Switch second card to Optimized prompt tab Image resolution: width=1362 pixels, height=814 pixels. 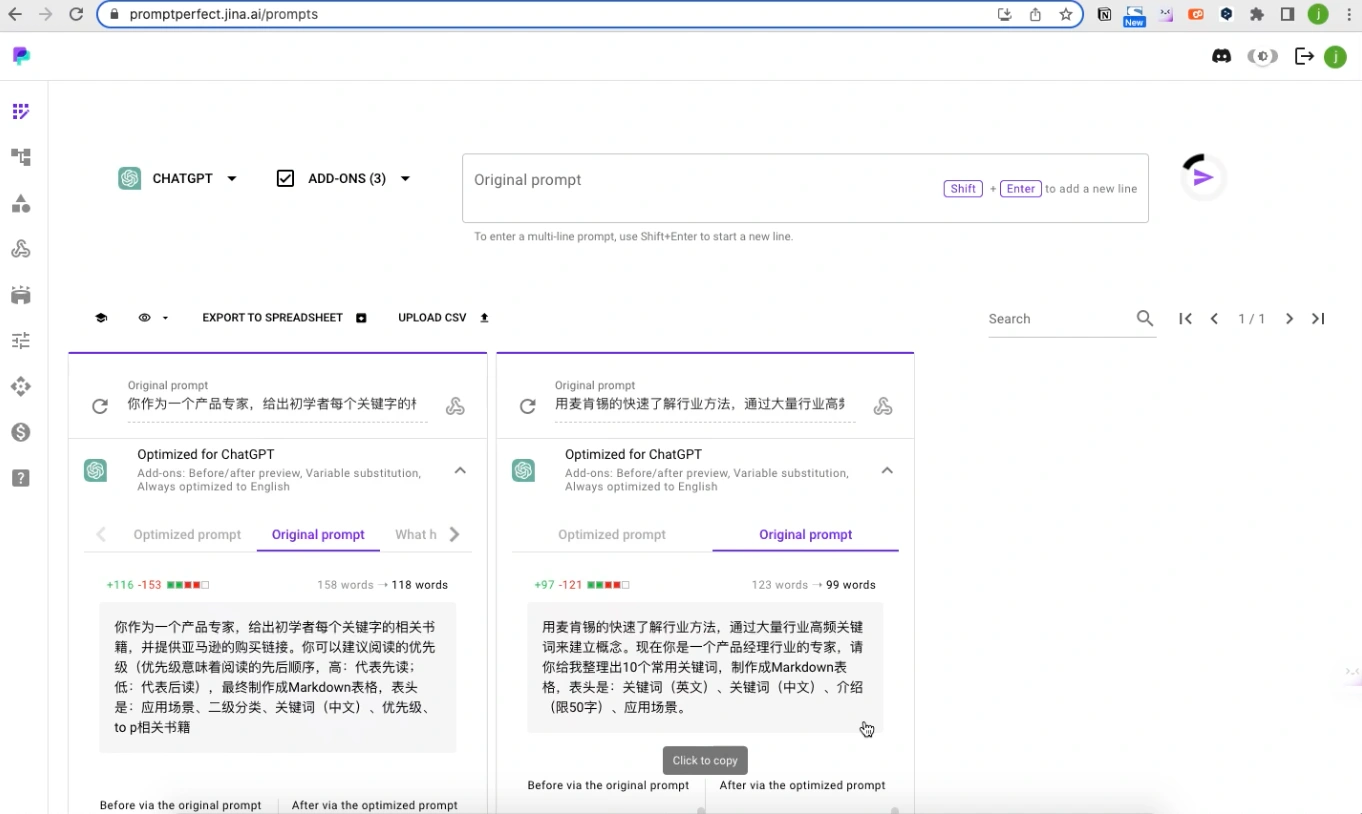612,535
